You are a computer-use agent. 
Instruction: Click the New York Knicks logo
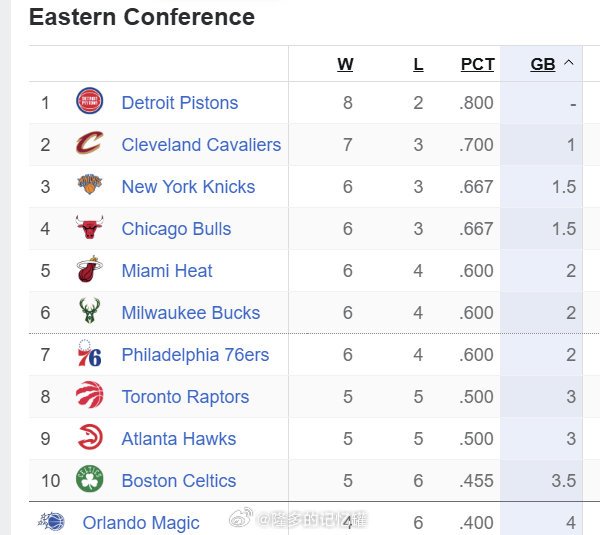[x=89, y=186]
